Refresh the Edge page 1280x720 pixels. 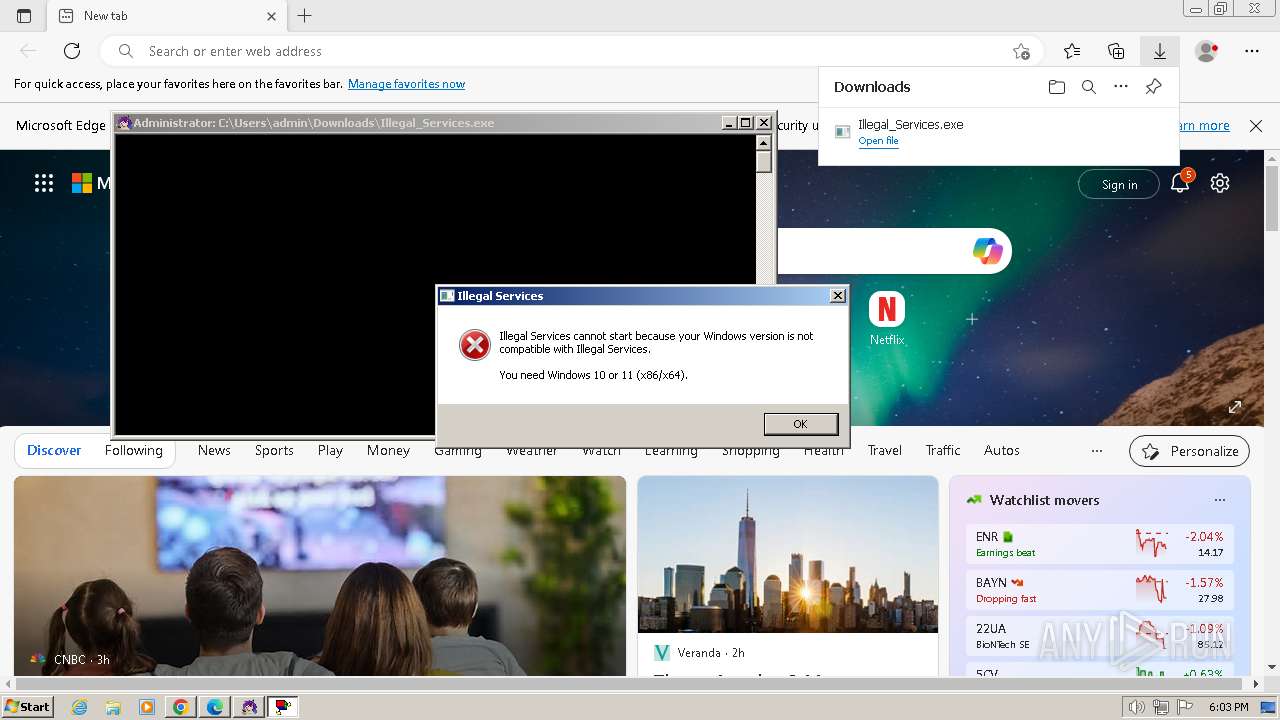72,51
